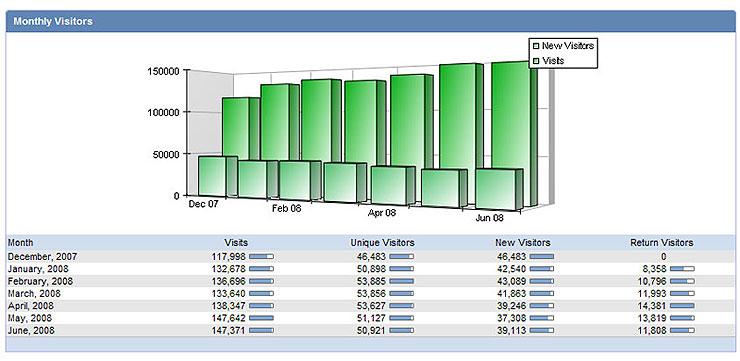Click the 53,627 unique visitors value
This screenshot has height=361, width=740.
pyautogui.click(x=371, y=306)
